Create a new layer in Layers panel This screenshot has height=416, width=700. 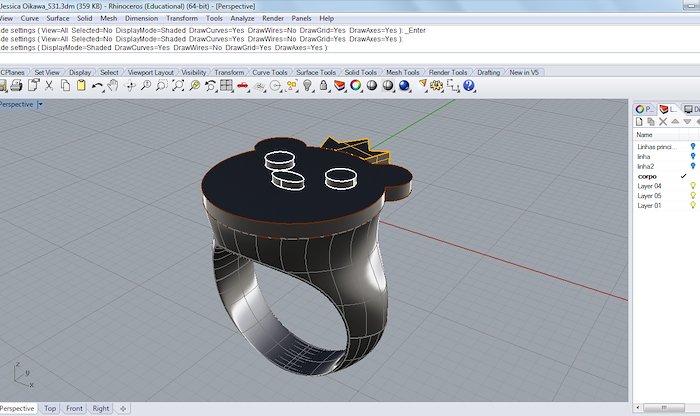point(639,121)
